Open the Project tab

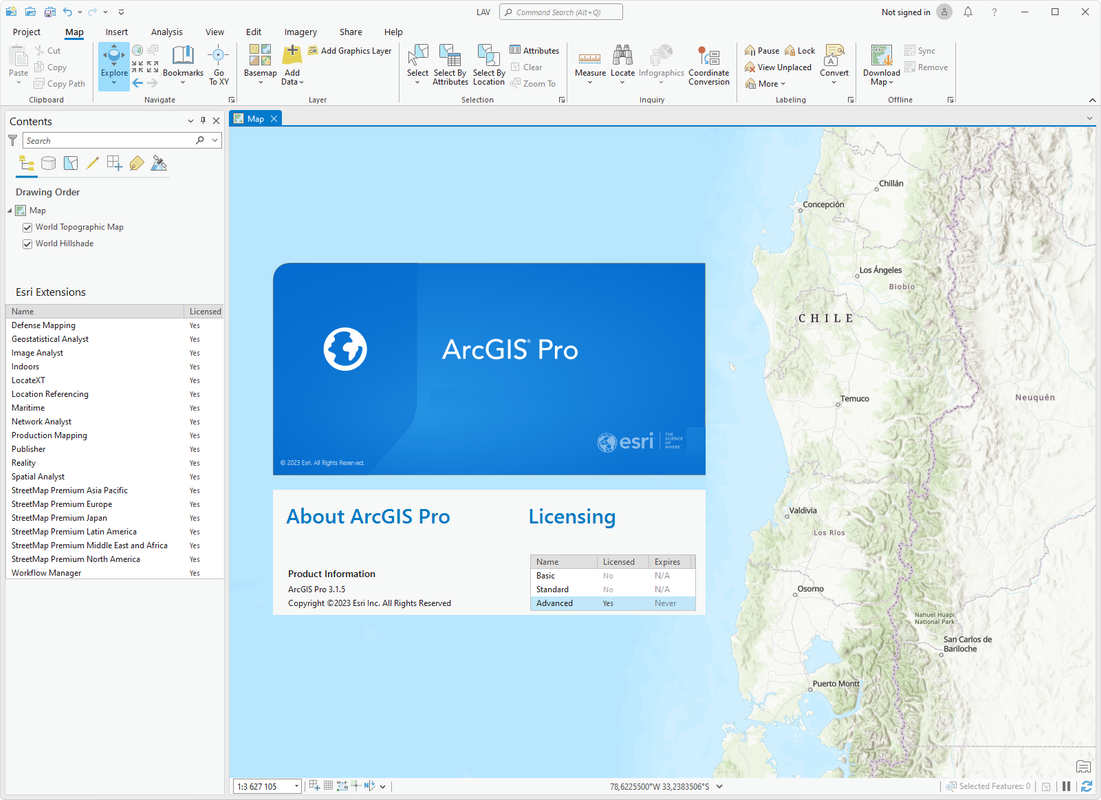27,32
